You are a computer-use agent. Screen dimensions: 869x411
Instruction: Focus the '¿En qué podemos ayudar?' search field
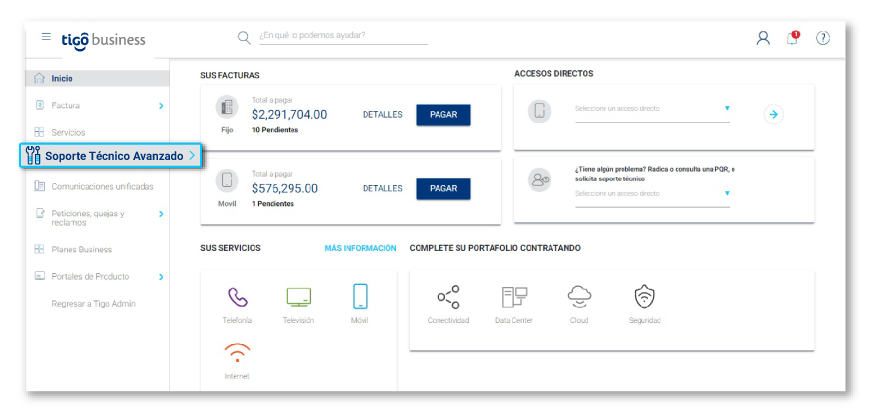pos(344,37)
